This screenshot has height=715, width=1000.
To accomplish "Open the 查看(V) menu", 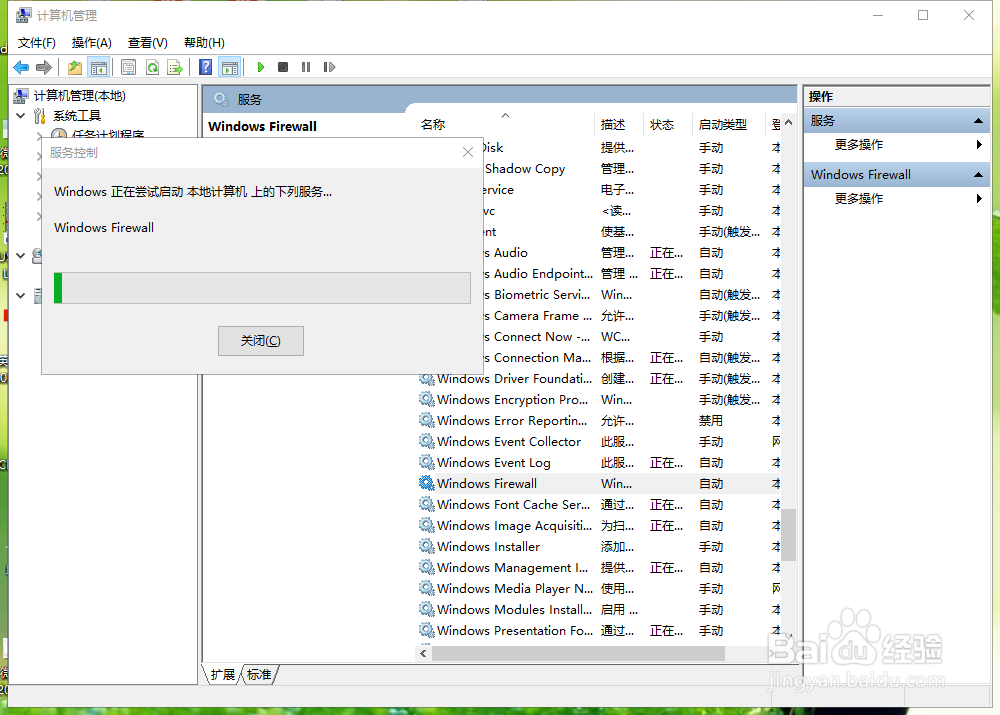I will 147,43.
